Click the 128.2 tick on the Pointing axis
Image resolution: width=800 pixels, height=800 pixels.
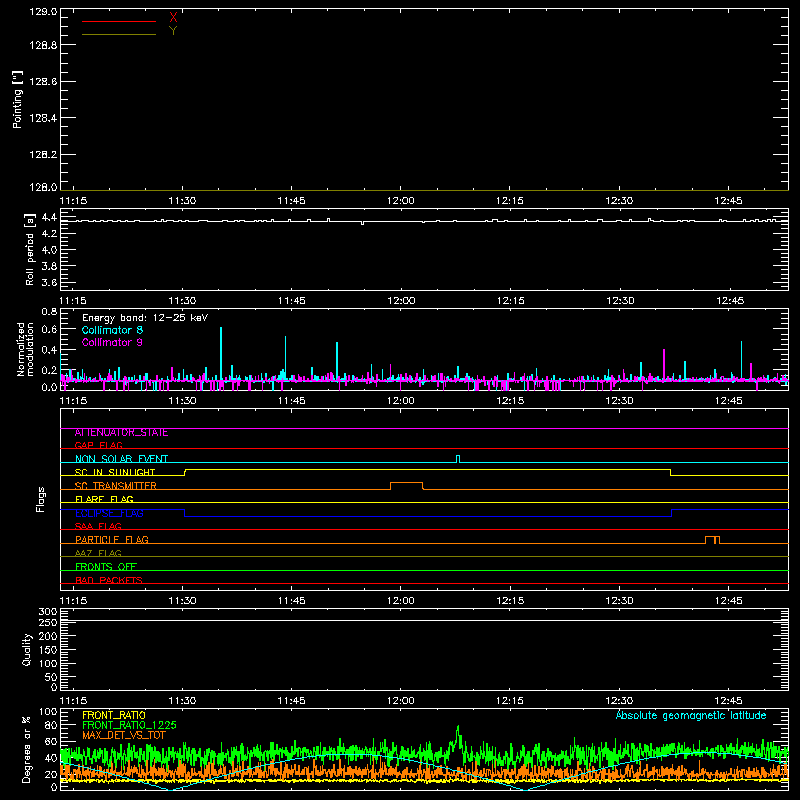[x=43, y=155]
